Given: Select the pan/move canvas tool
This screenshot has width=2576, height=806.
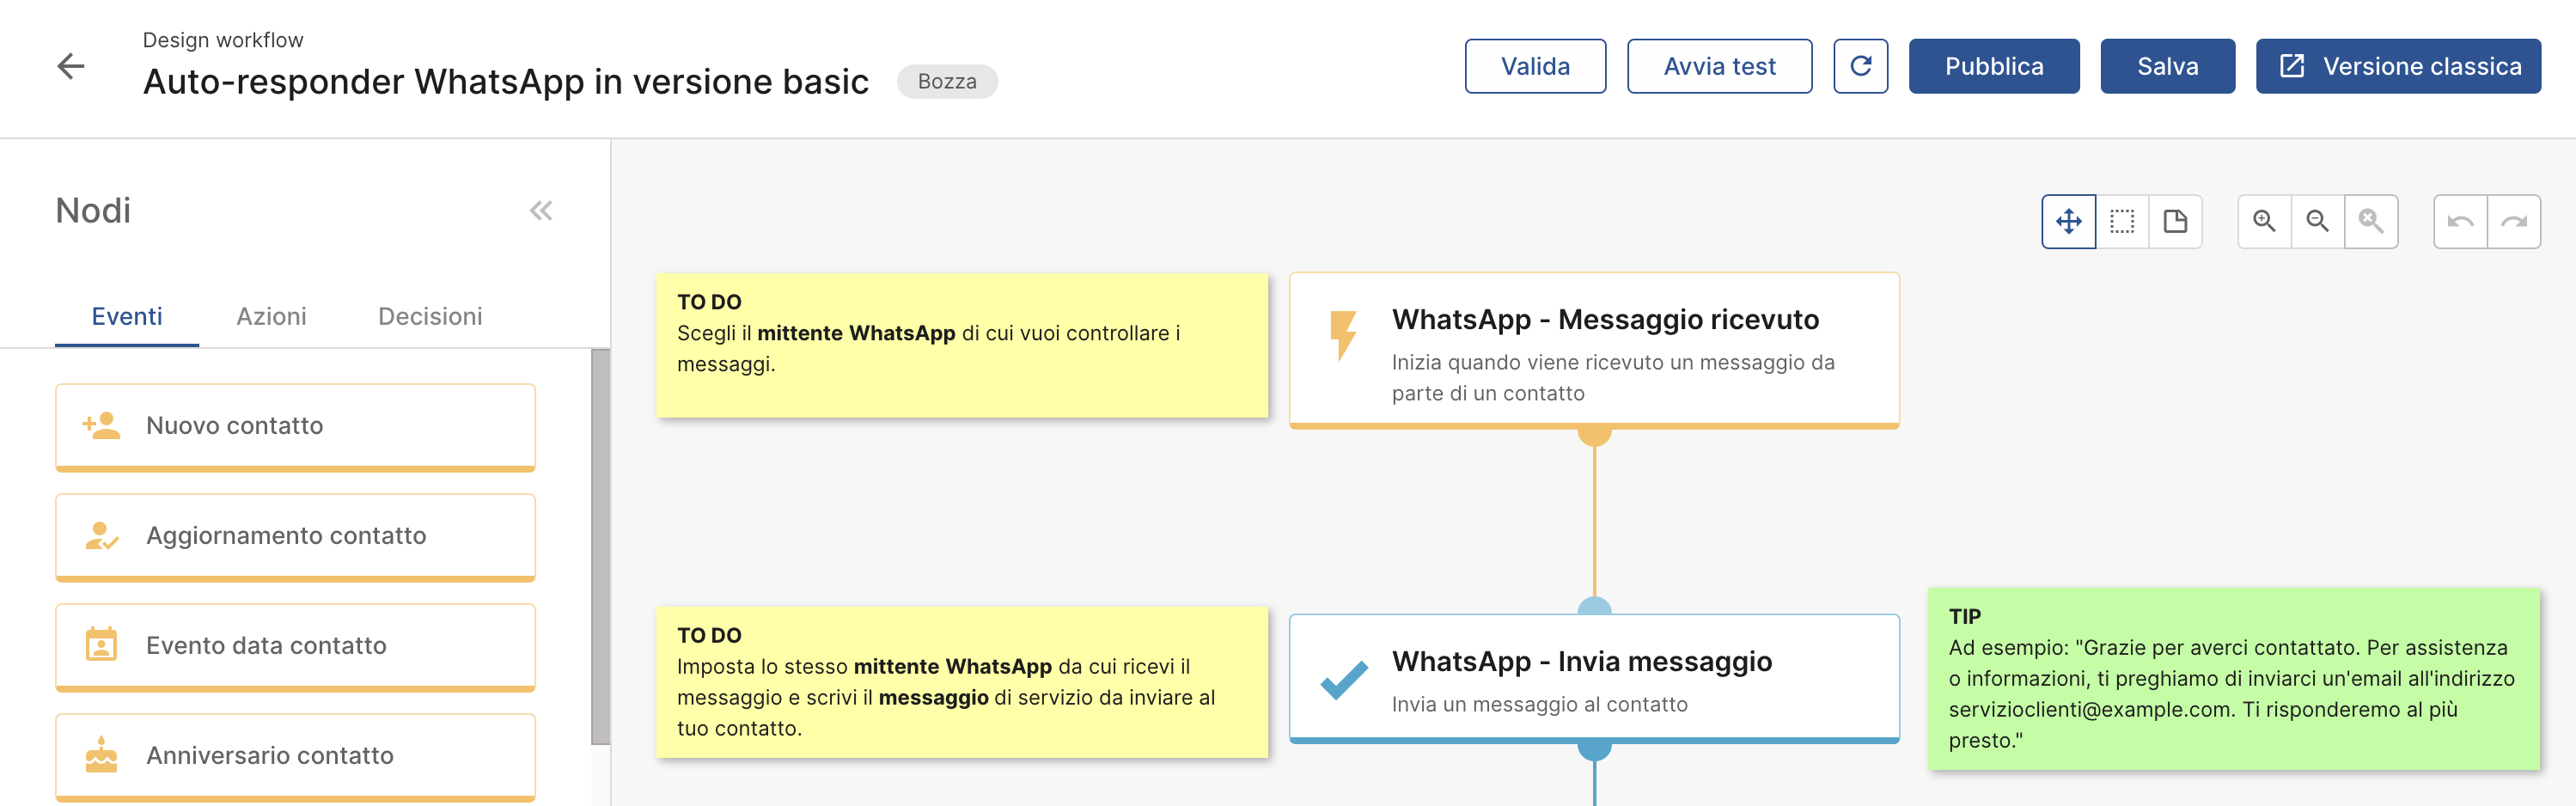Looking at the screenshot, I should click(x=2068, y=221).
